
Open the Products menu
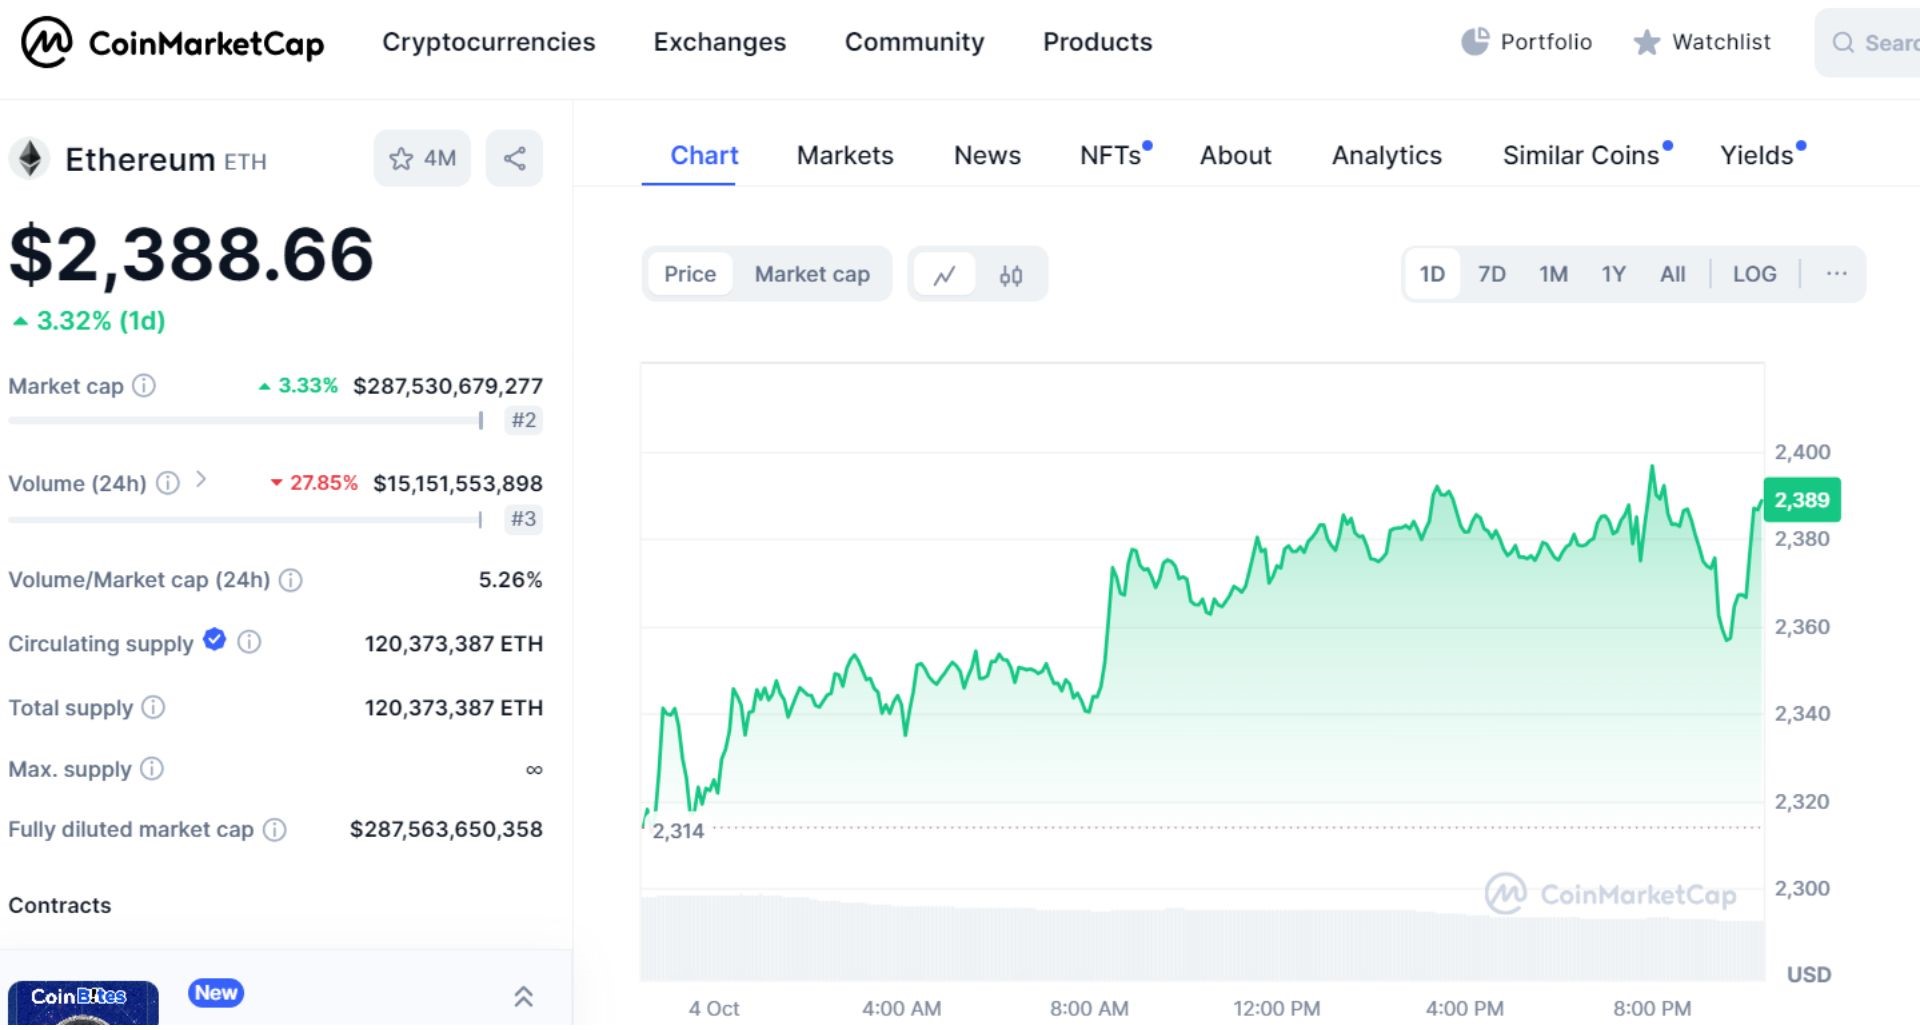1097,42
